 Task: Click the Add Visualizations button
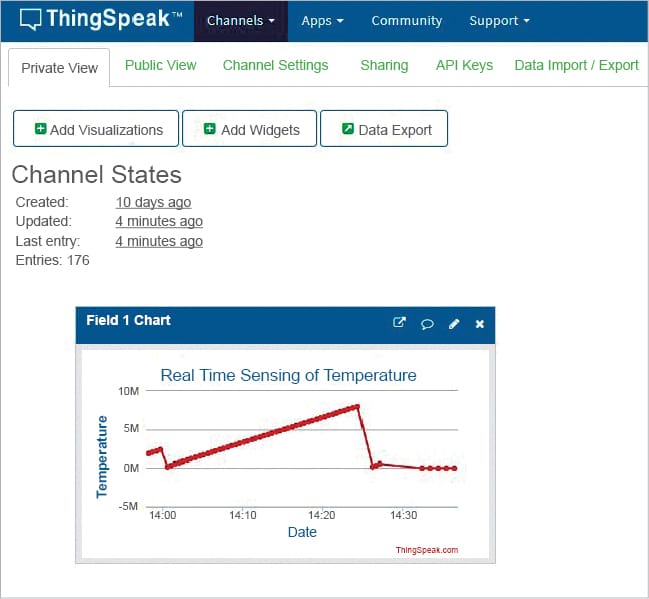(96, 129)
